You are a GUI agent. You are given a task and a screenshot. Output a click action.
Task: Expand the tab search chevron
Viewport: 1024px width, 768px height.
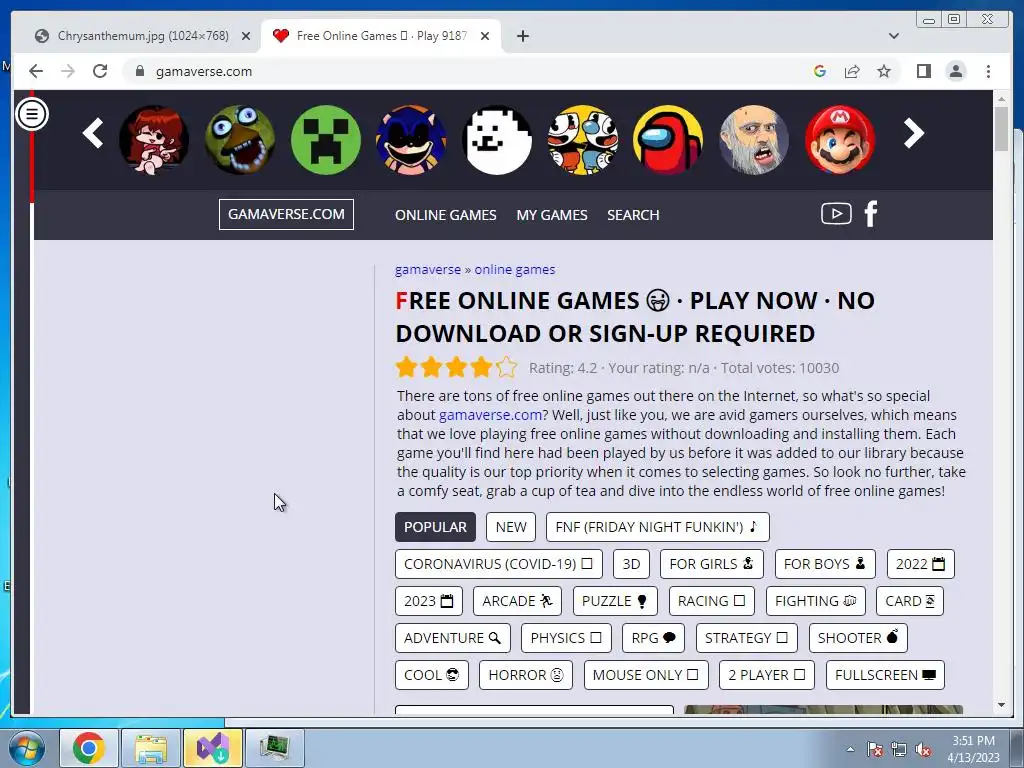coord(894,36)
